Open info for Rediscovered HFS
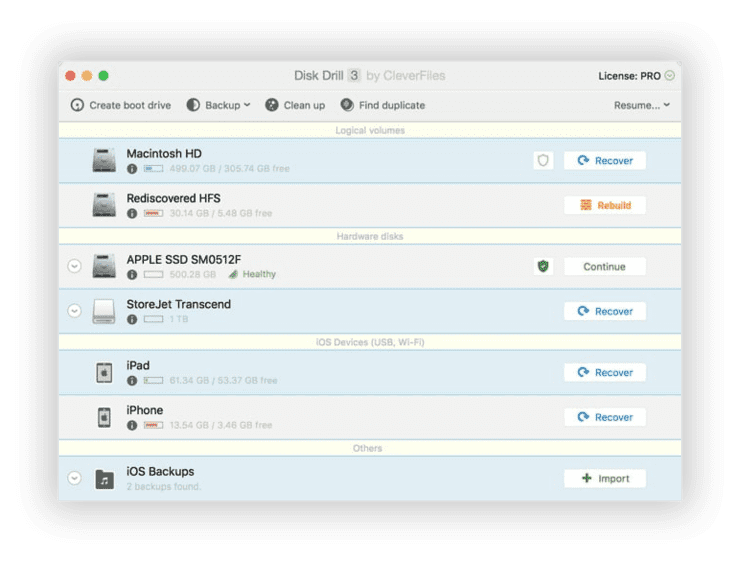Viewport: 739px width, 561px height. point(132,214)
